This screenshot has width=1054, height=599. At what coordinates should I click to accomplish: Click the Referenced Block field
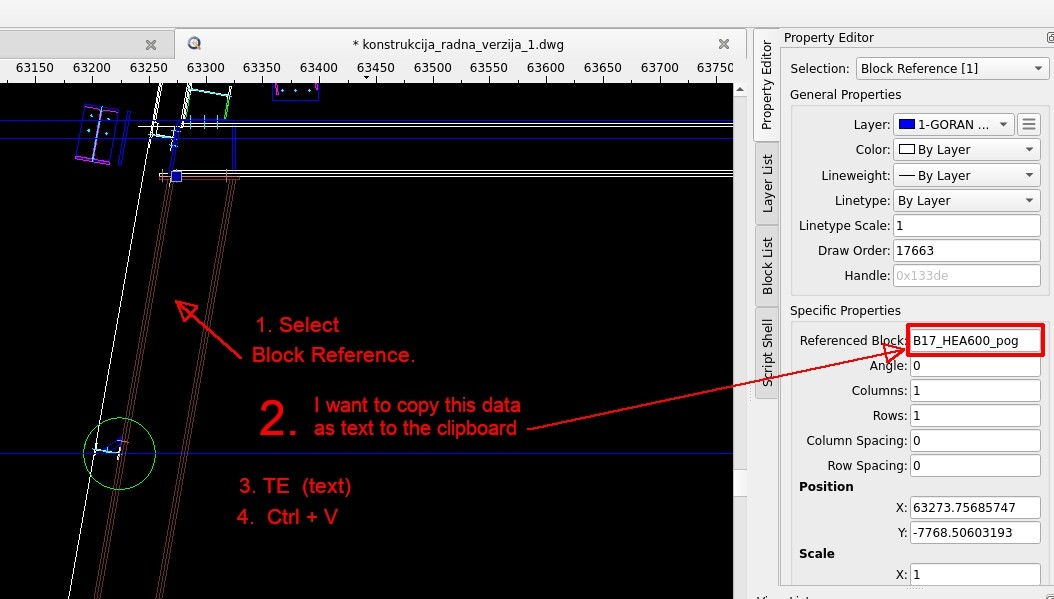(x=975, y=340)
